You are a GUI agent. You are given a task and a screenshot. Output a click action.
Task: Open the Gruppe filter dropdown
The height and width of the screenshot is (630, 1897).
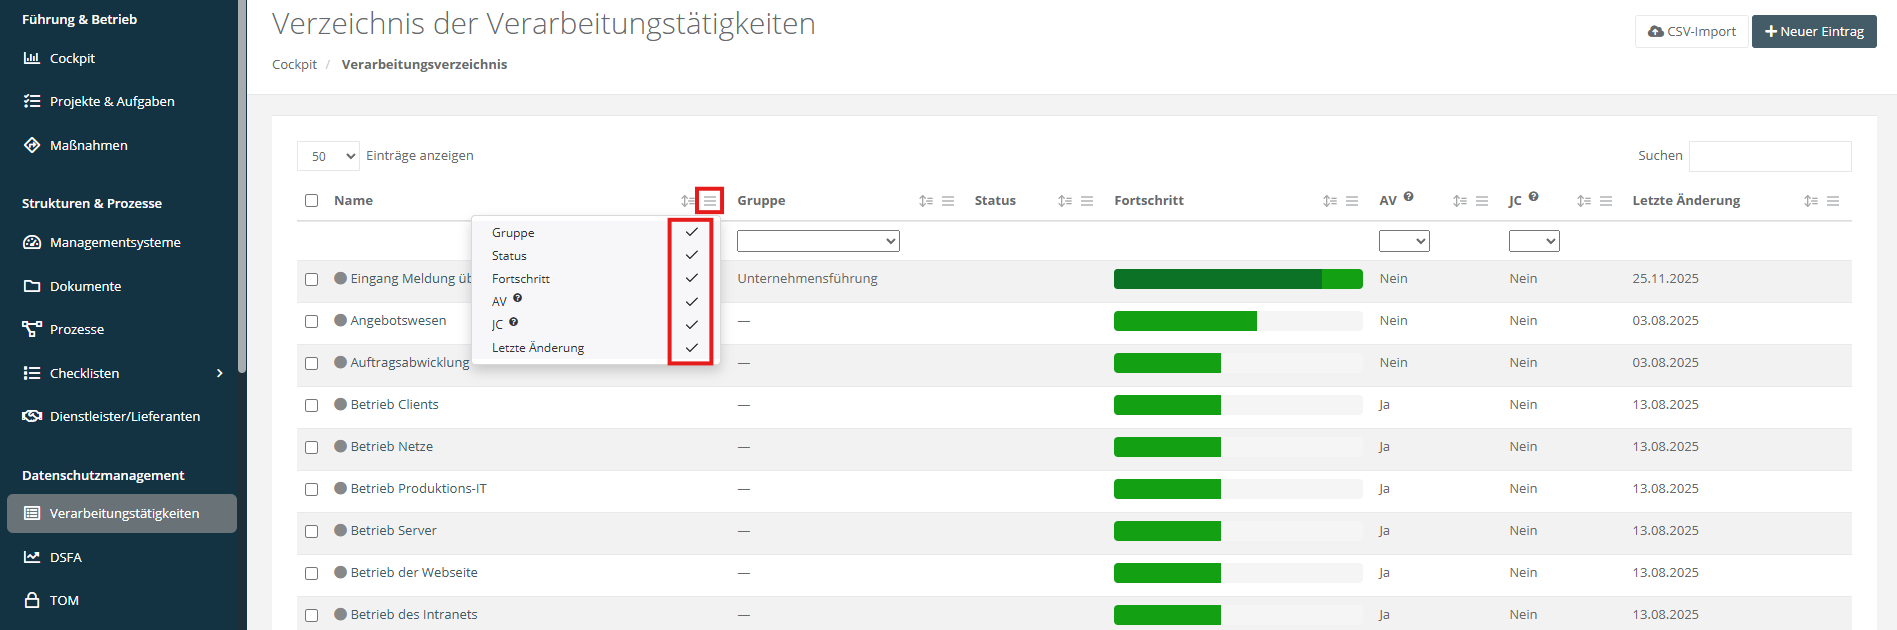click(818, 241)
